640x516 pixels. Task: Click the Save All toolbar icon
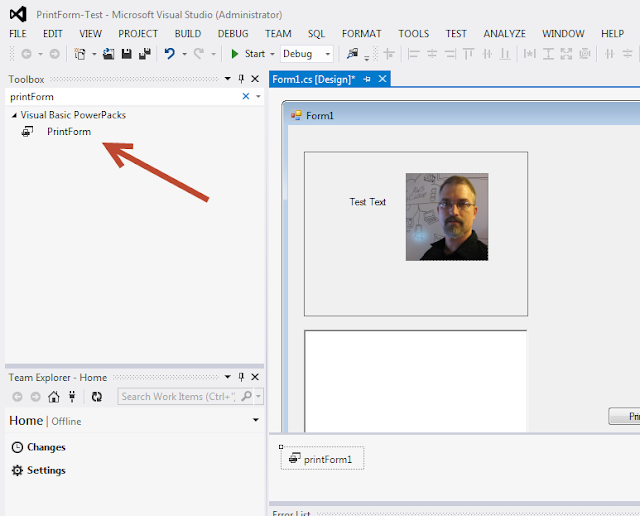tap(144, 54)
